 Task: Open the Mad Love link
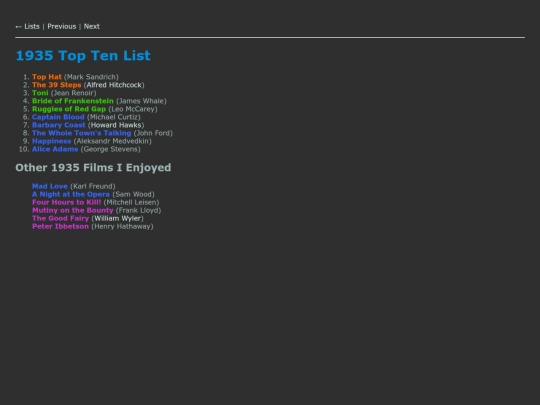coord(50,186)
